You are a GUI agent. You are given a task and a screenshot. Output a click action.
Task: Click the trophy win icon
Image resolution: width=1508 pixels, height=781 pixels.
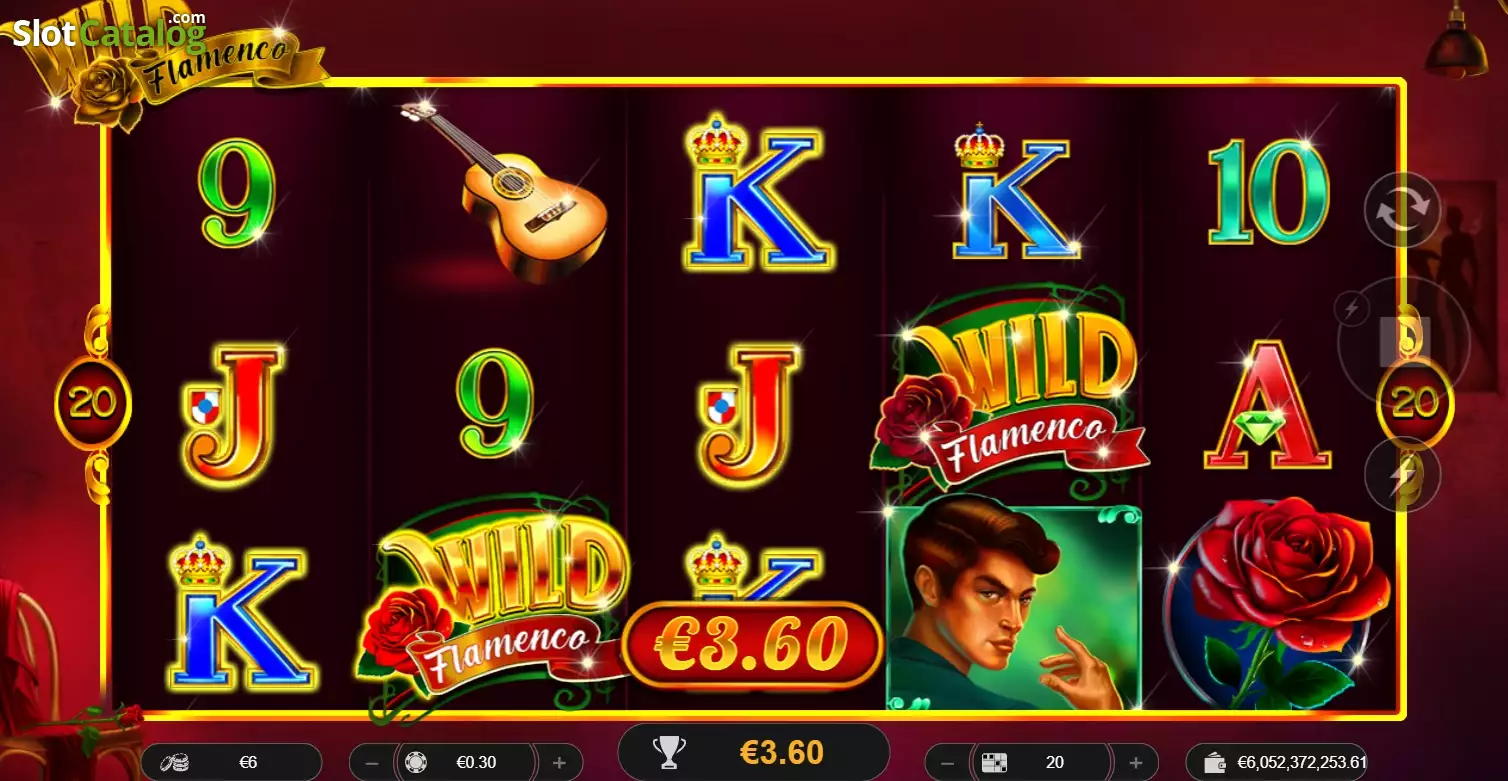667,752
